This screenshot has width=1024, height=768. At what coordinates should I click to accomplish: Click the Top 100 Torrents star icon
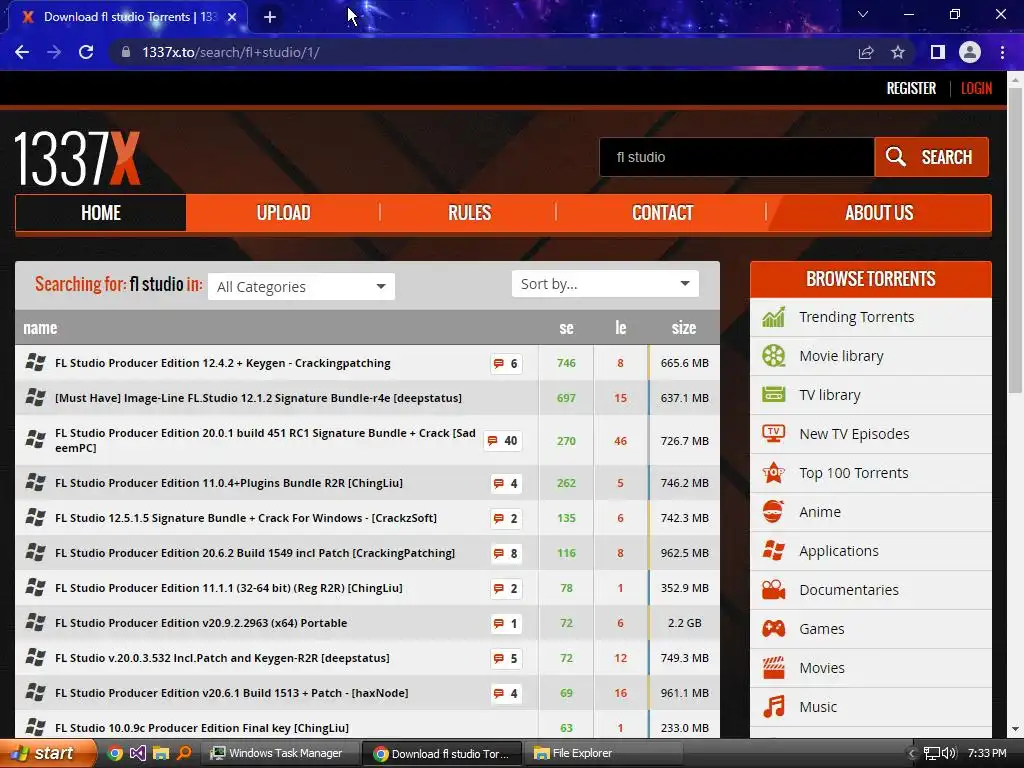click(x=773, y=473)
